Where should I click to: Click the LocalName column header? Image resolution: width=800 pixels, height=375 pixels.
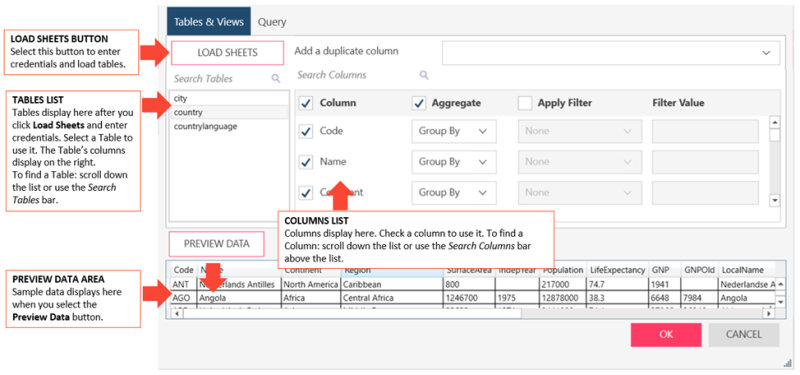coord(747,270)
